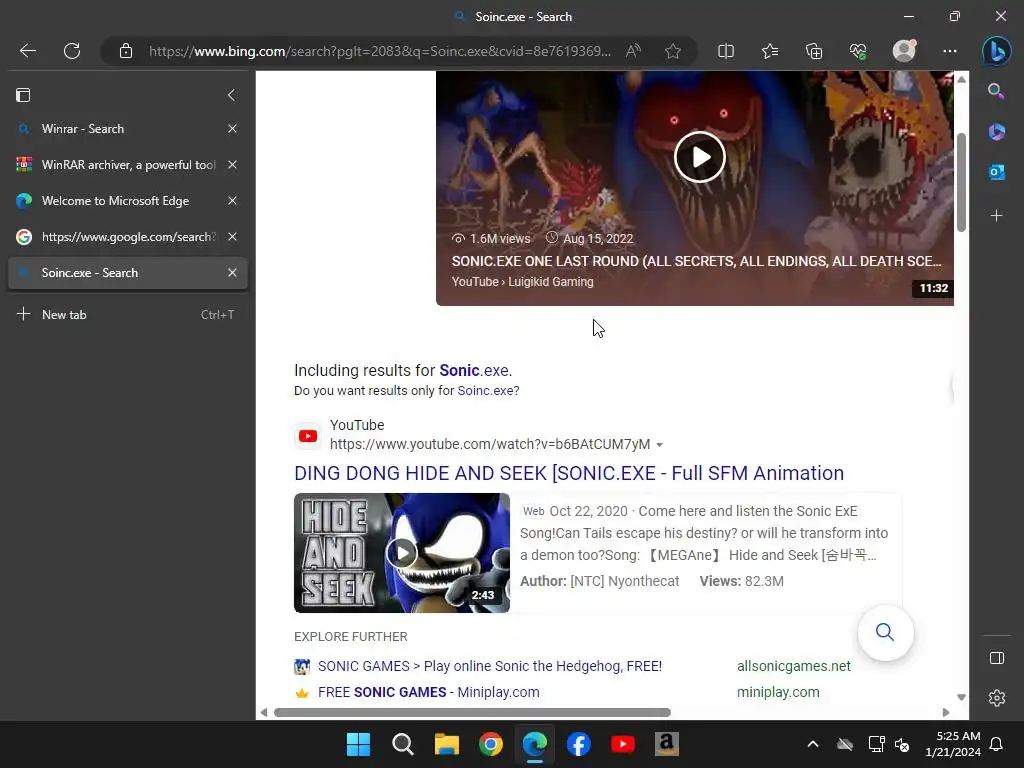Viewport: 1024px width, 768px height.
Task: Launch Google Chrome from taskbar
Action: click(490, 744)
